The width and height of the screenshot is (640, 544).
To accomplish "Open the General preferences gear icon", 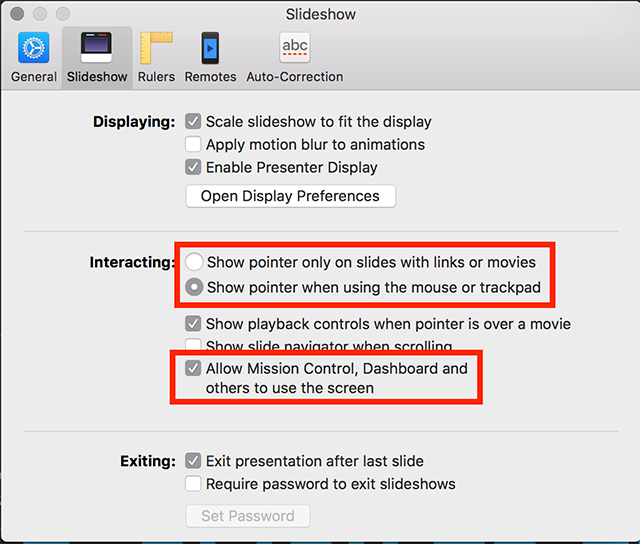I will [x=33, y=47].
